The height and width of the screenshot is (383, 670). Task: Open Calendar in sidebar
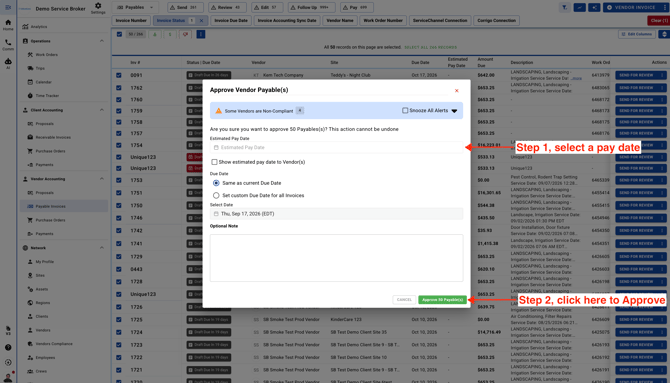(43, 82)
